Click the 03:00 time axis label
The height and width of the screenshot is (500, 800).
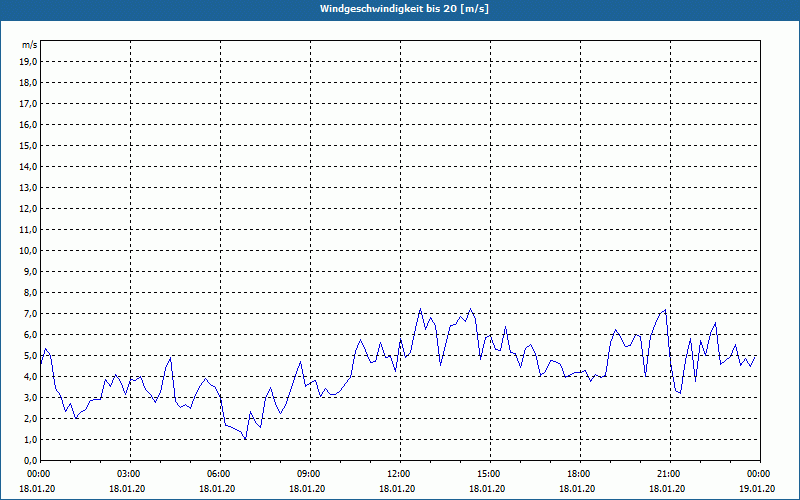130,474
